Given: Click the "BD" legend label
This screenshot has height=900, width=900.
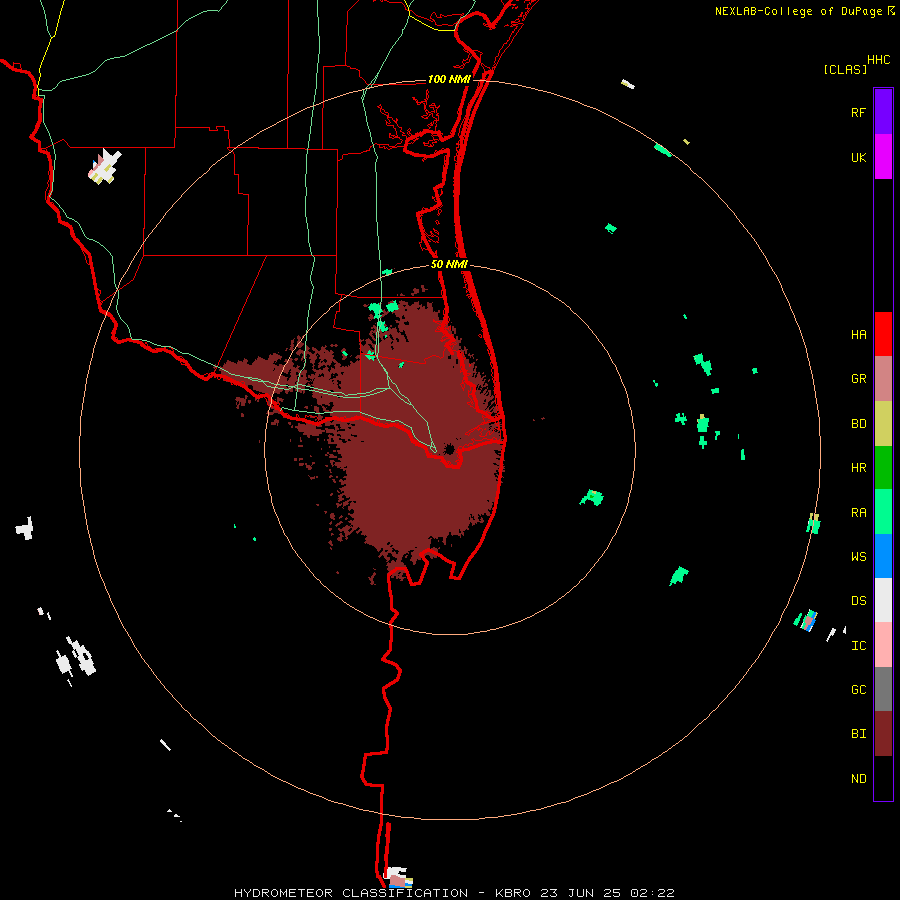Looking at the screenshot, I should point(858,424).
